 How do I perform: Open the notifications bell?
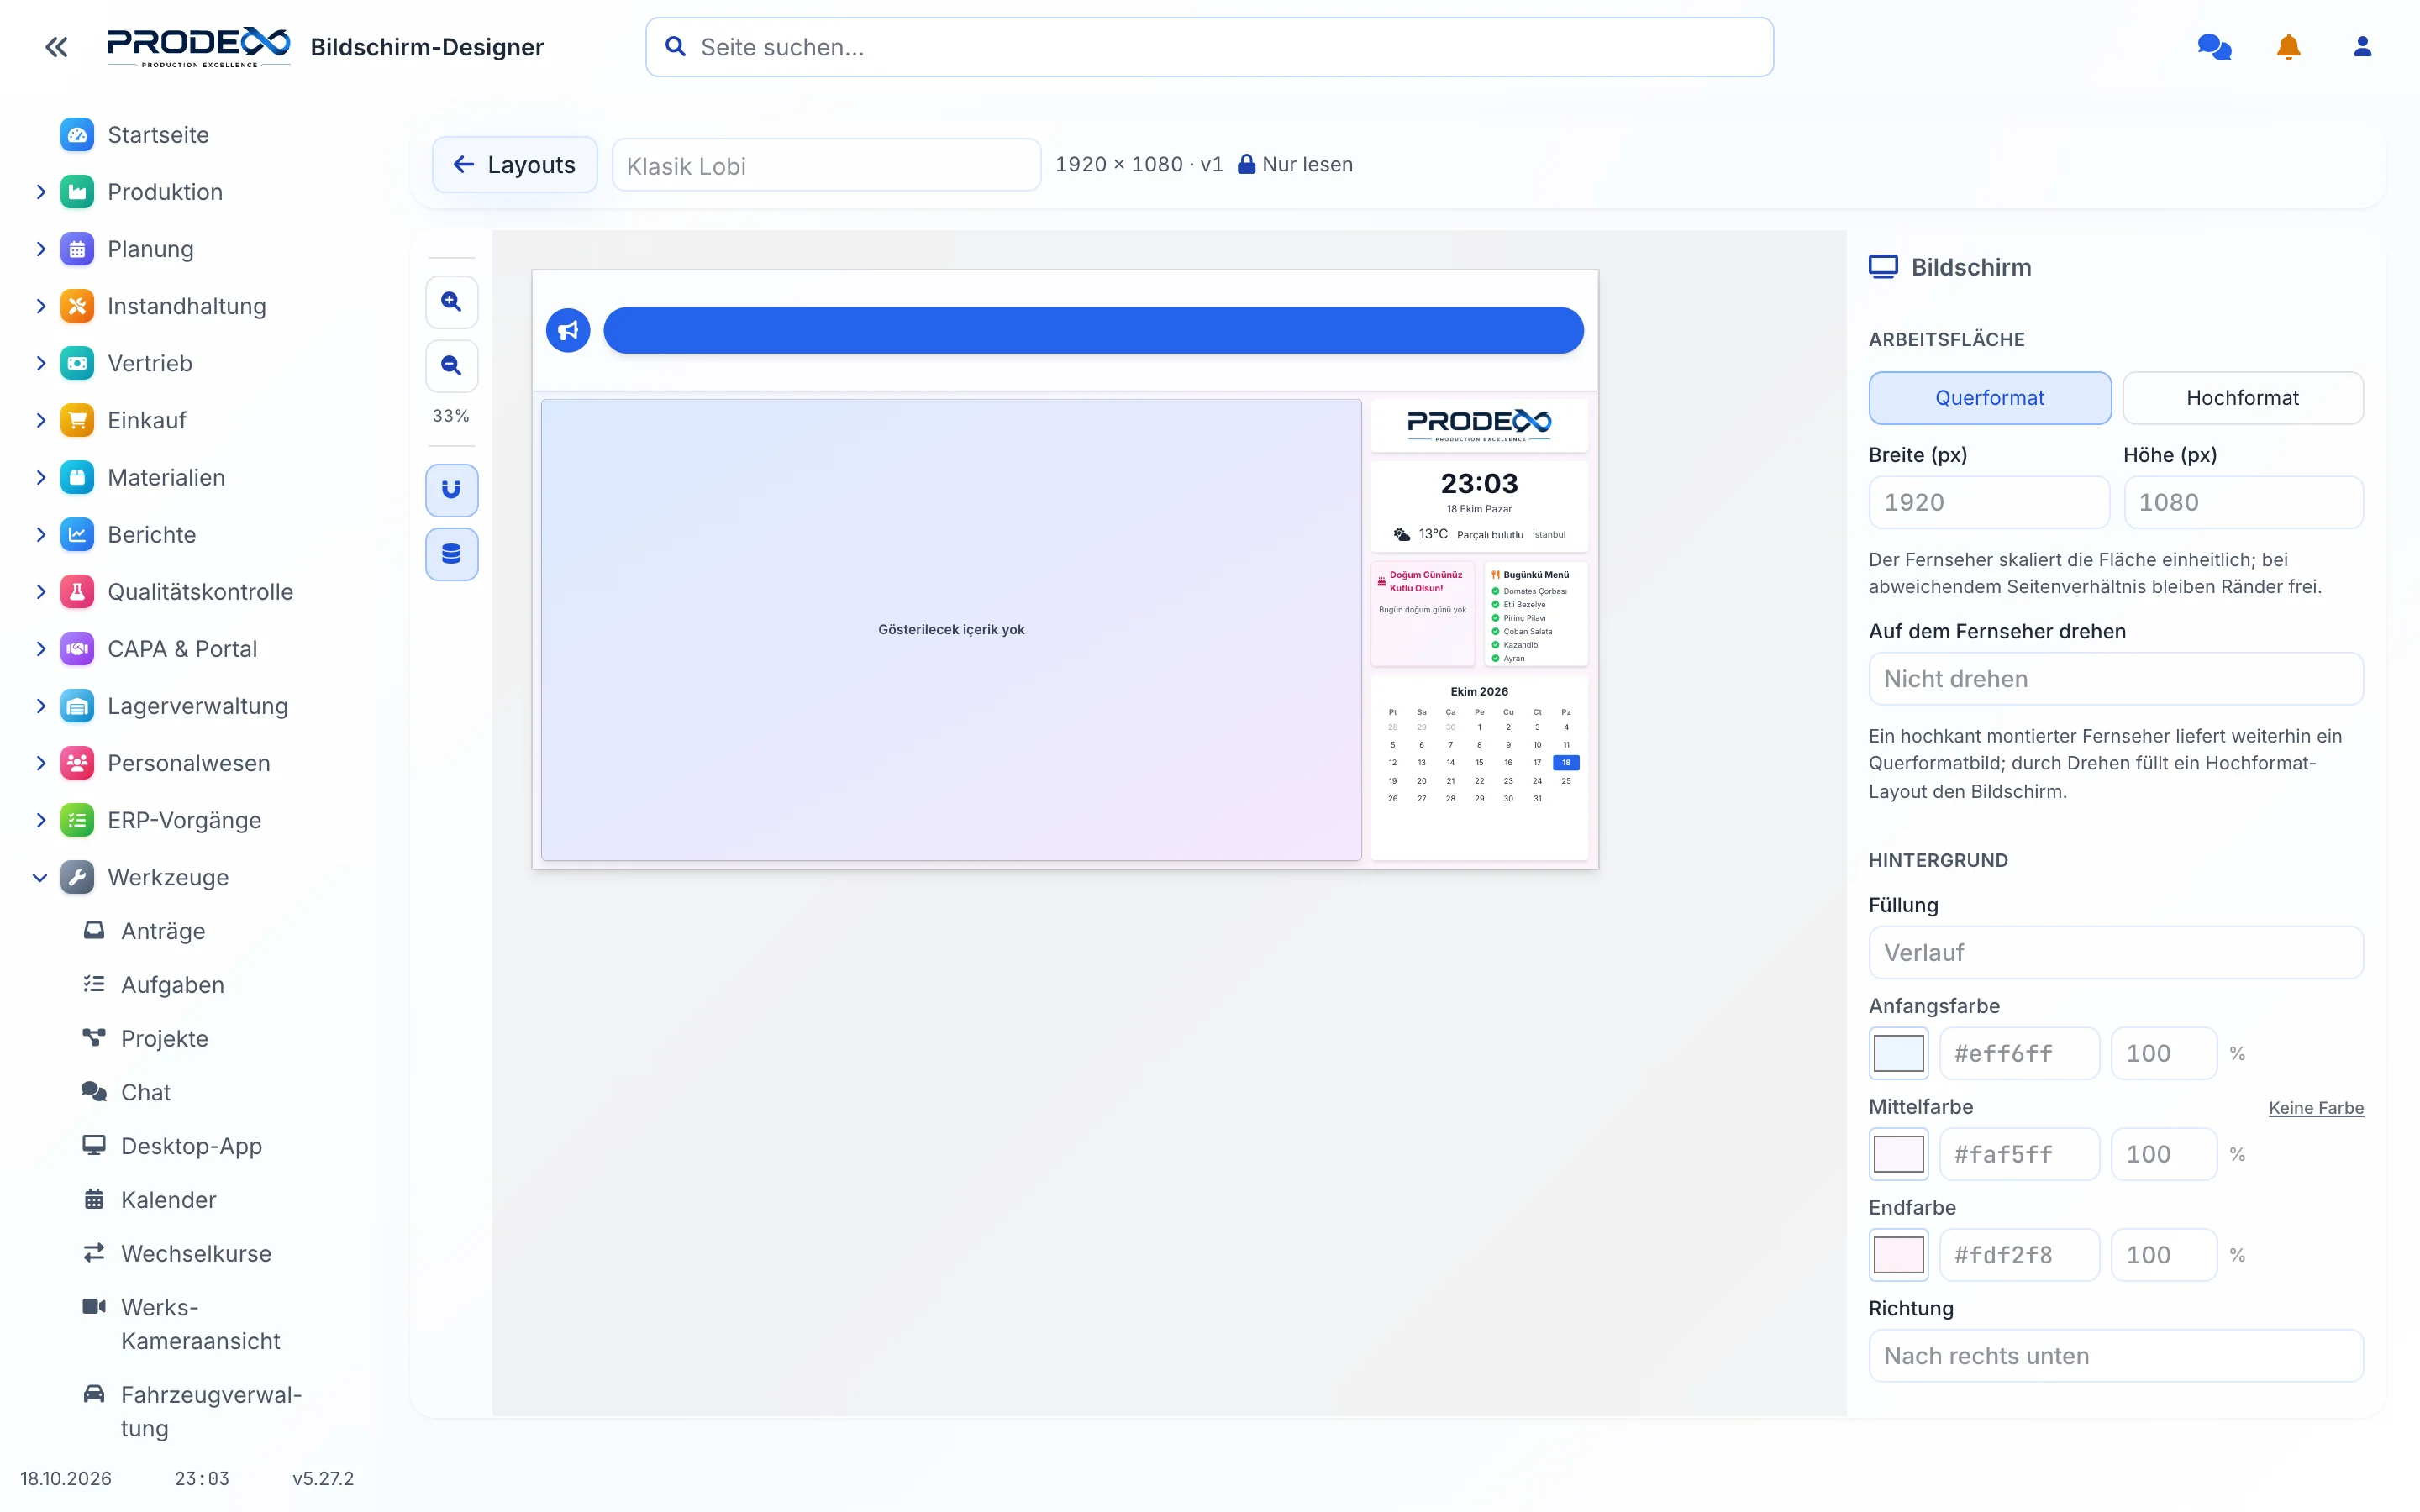pos(2288,47)
